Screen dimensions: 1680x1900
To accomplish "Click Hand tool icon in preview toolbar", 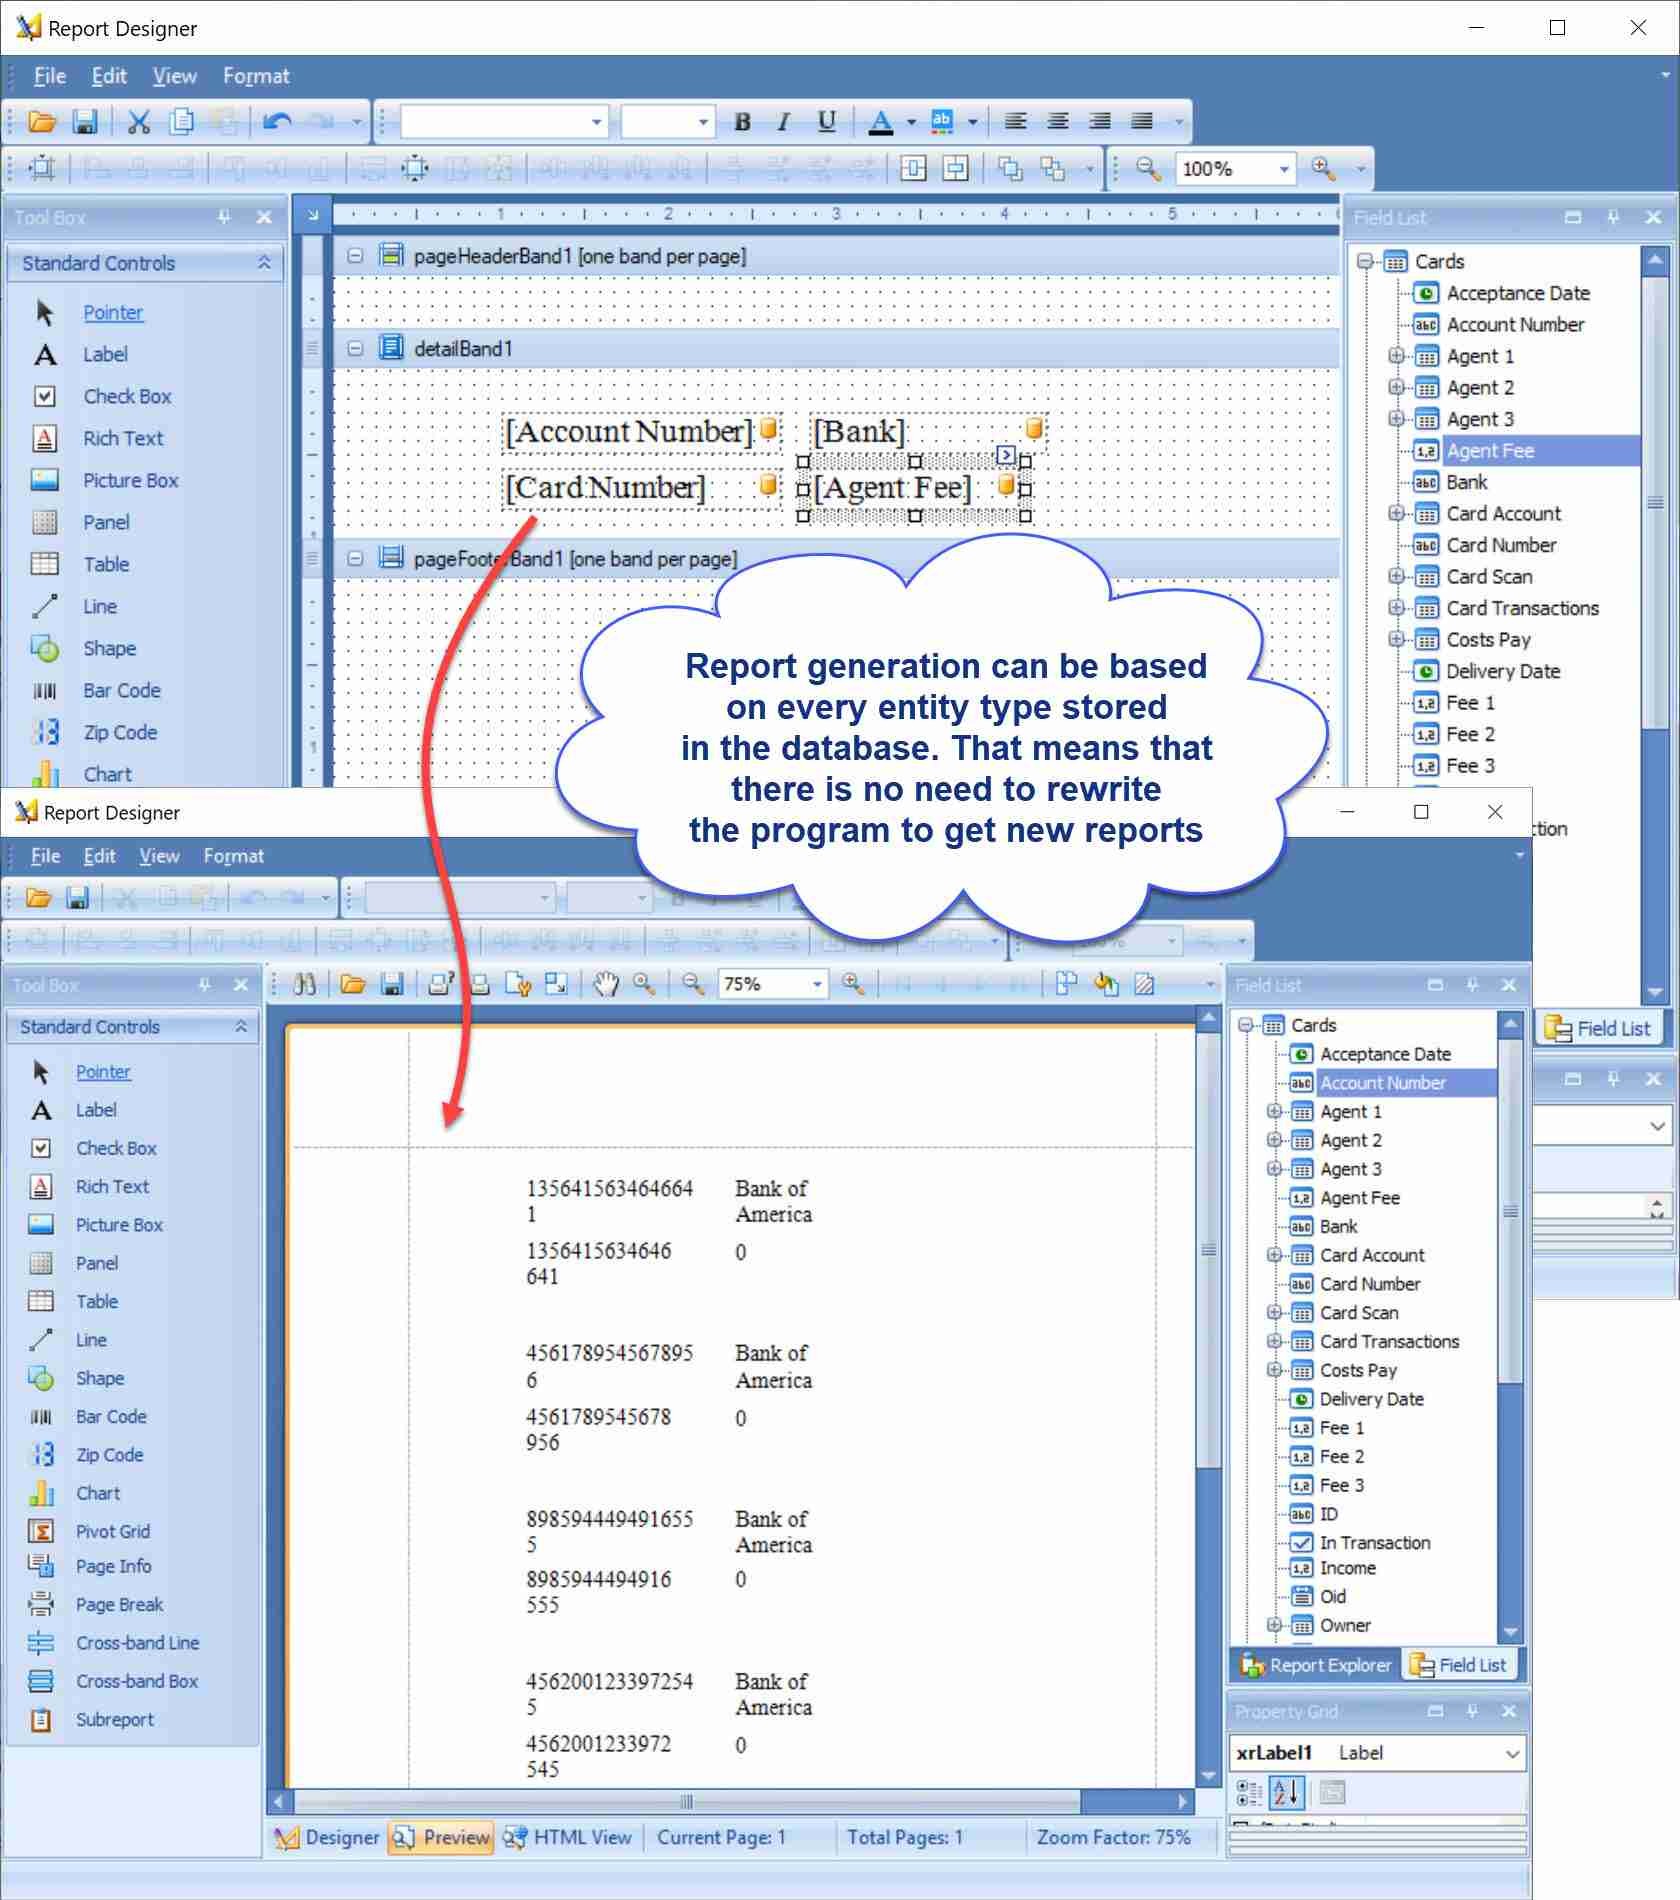I will (x=606, y=984).
